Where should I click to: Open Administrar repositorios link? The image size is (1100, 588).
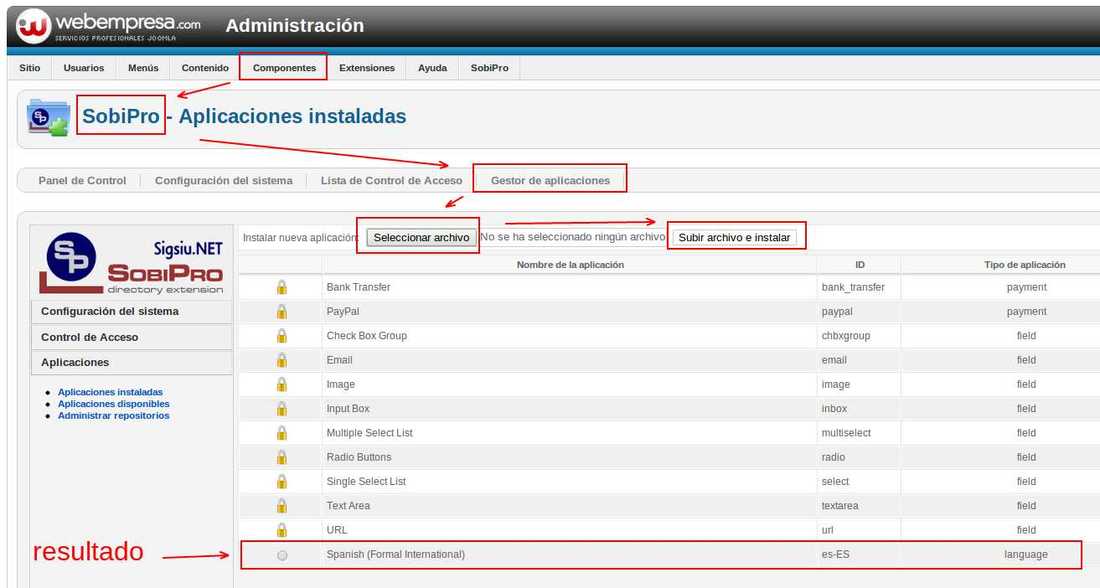pyautogui.click(x=114, y=416)
